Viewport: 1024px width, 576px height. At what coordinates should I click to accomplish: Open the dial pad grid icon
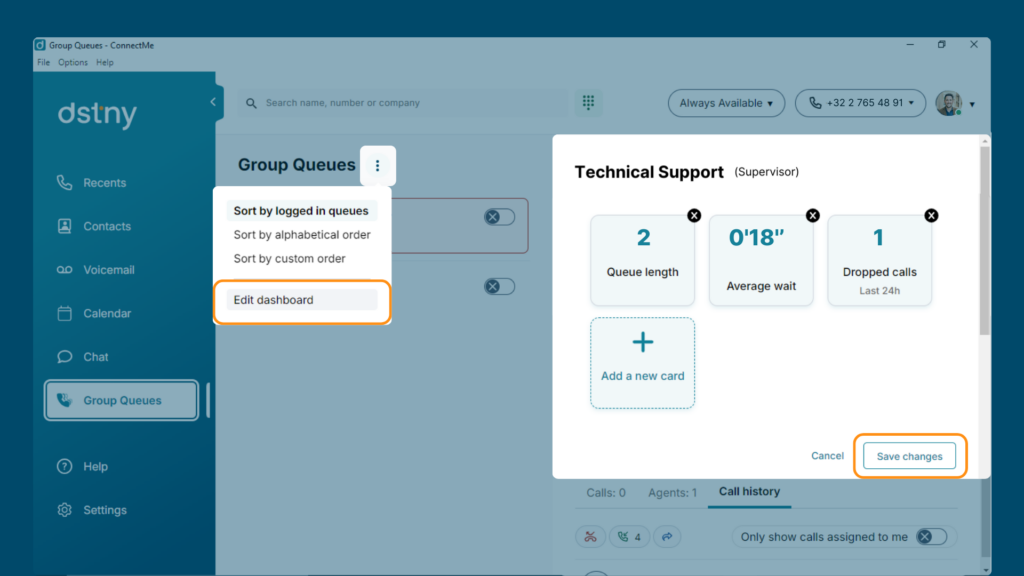588,103
